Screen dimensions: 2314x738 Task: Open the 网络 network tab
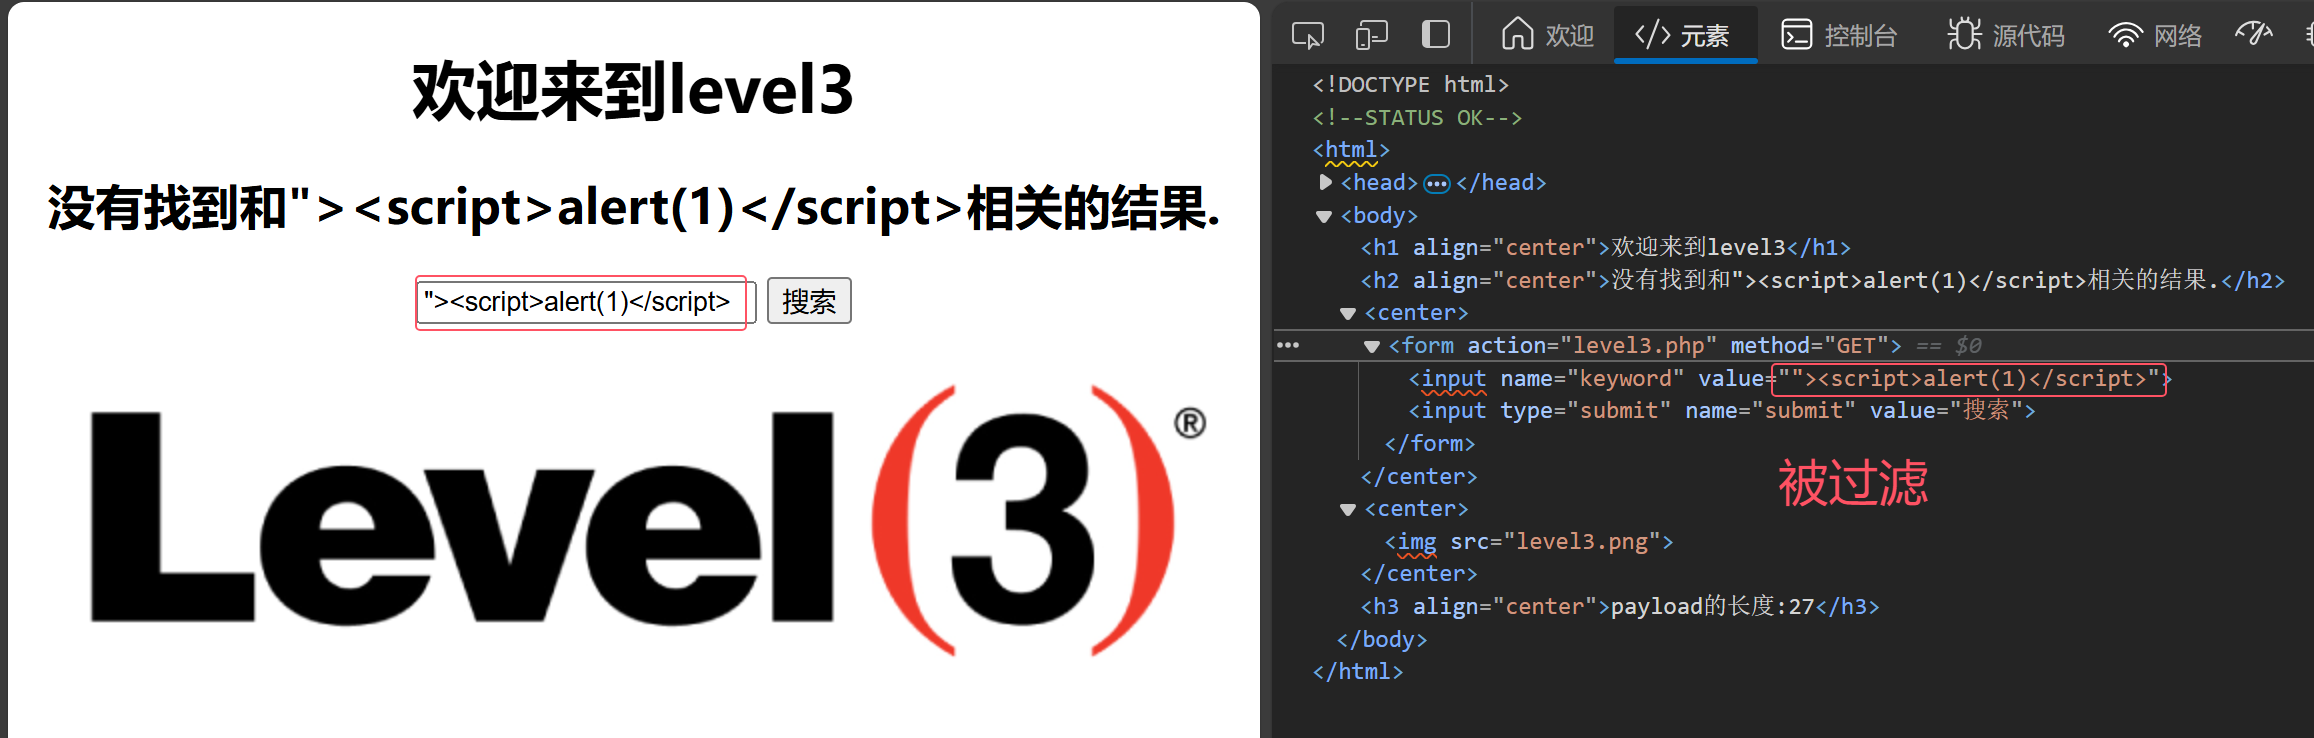(2155, 35)
